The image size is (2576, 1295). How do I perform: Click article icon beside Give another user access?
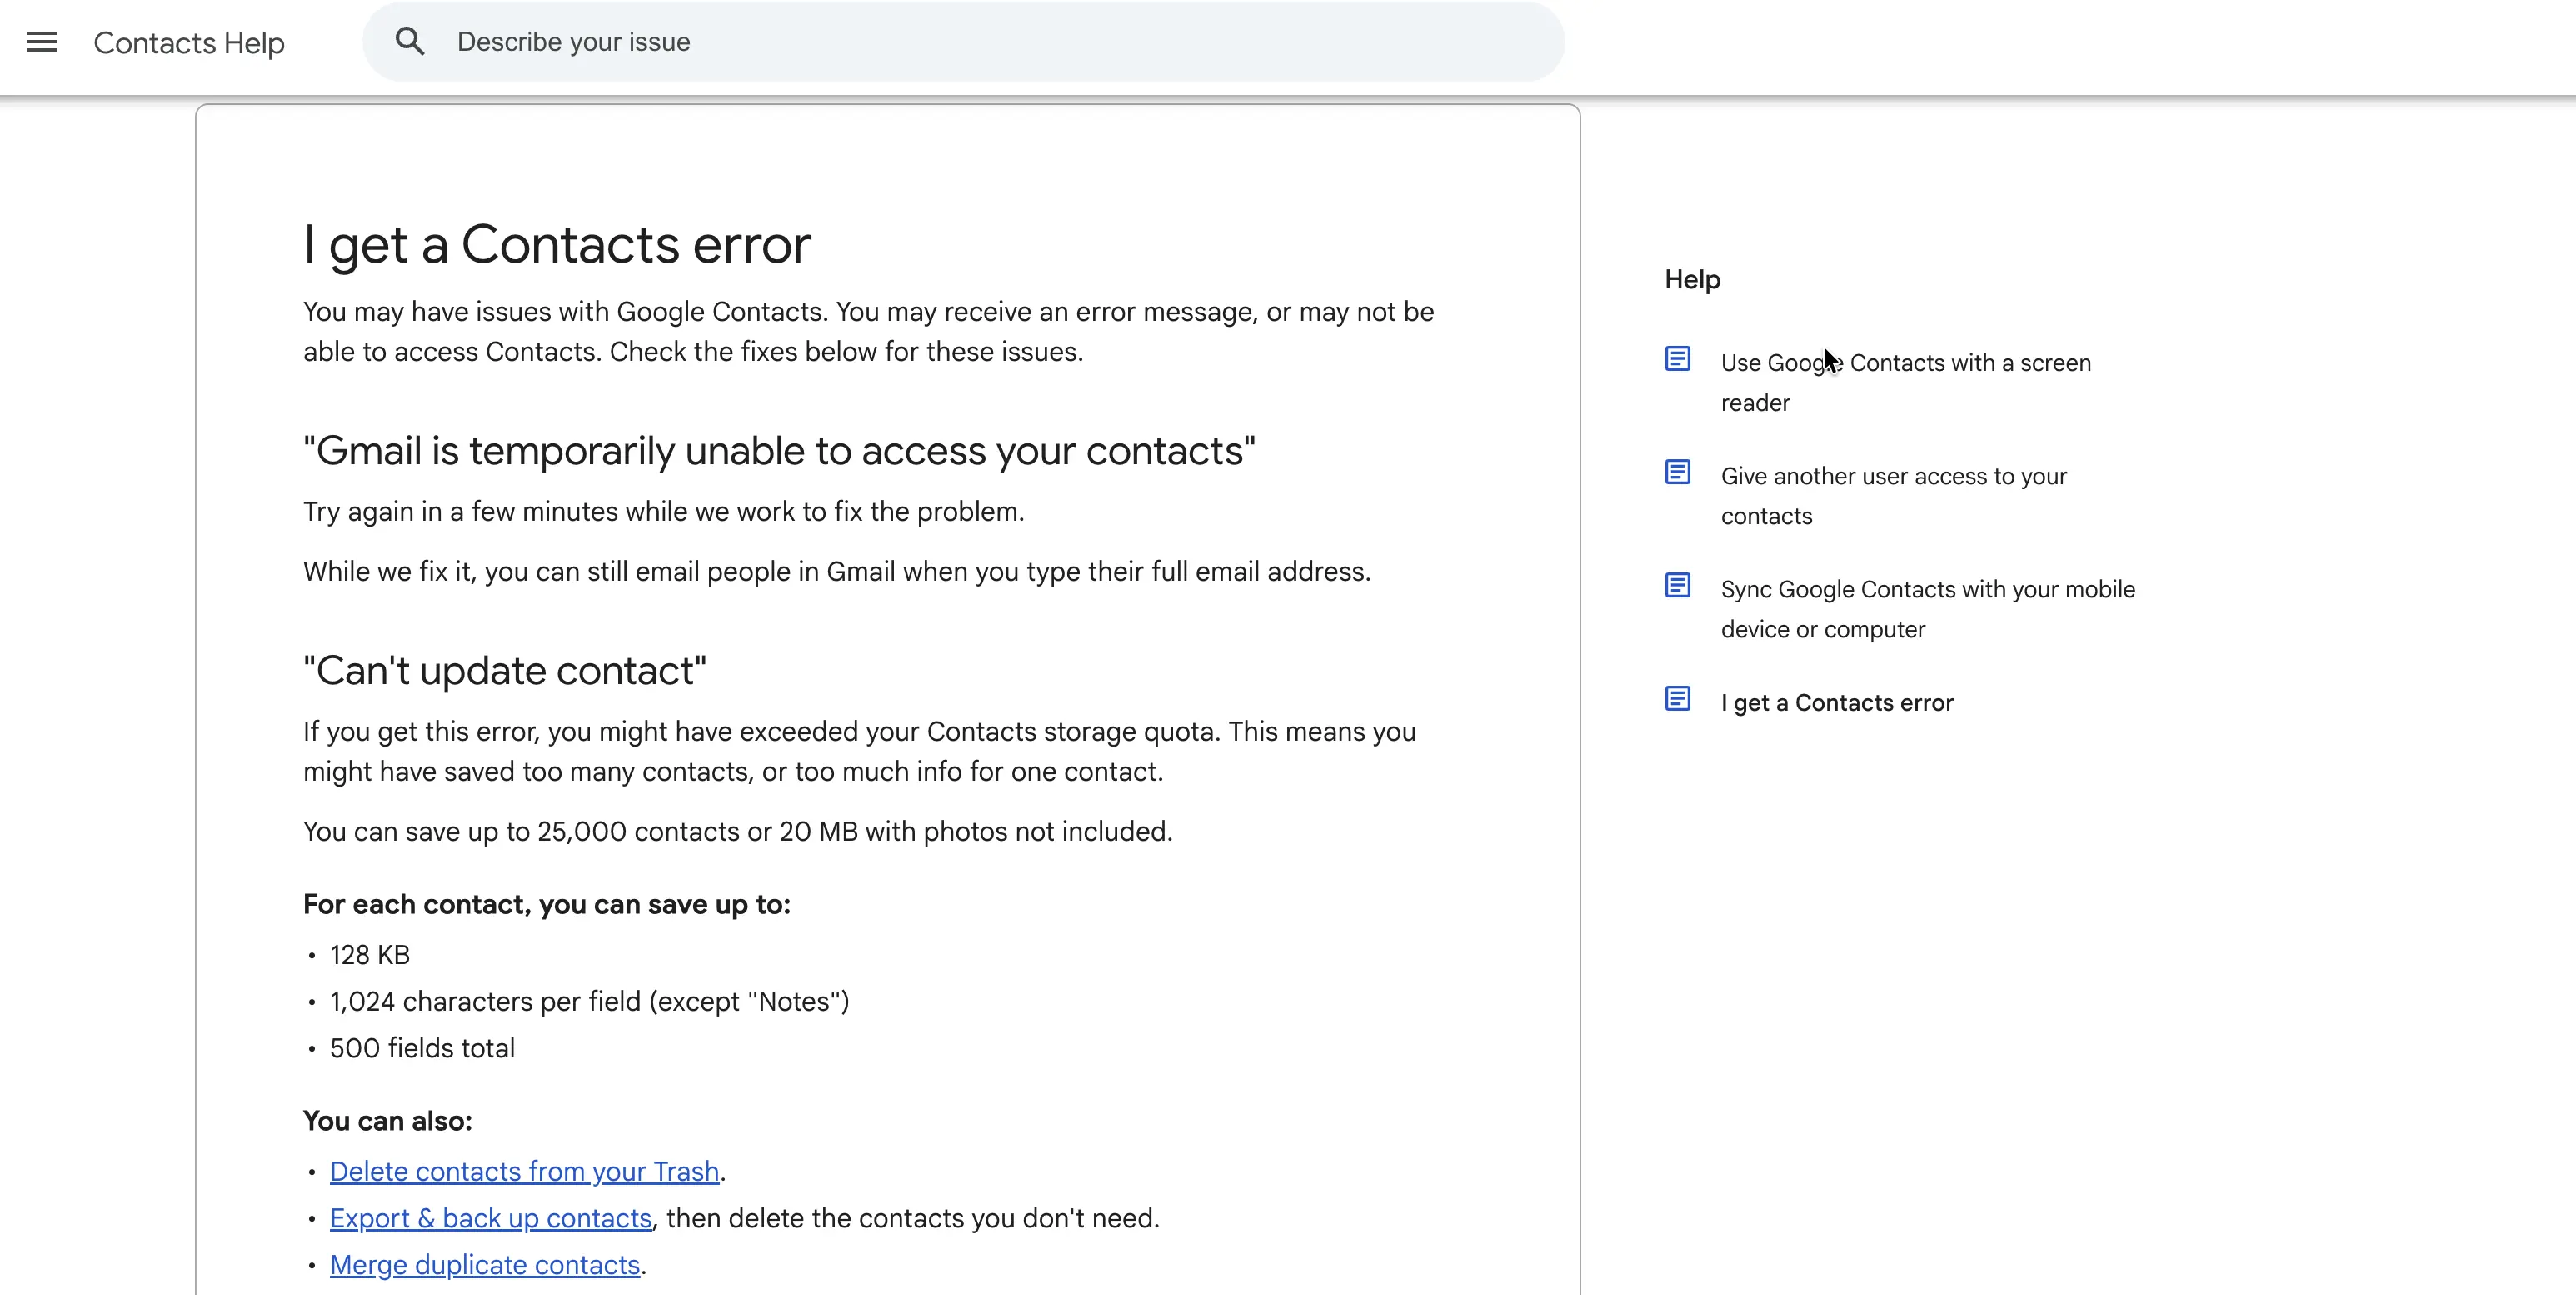(x=1677, y=471)
